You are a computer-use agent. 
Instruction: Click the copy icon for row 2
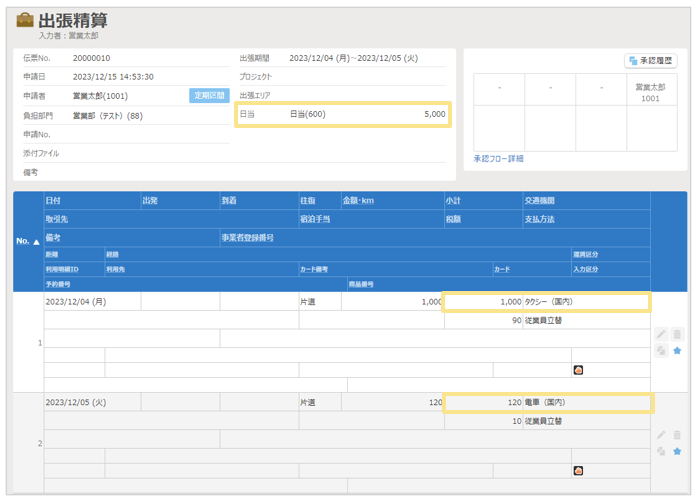(661, 451)
